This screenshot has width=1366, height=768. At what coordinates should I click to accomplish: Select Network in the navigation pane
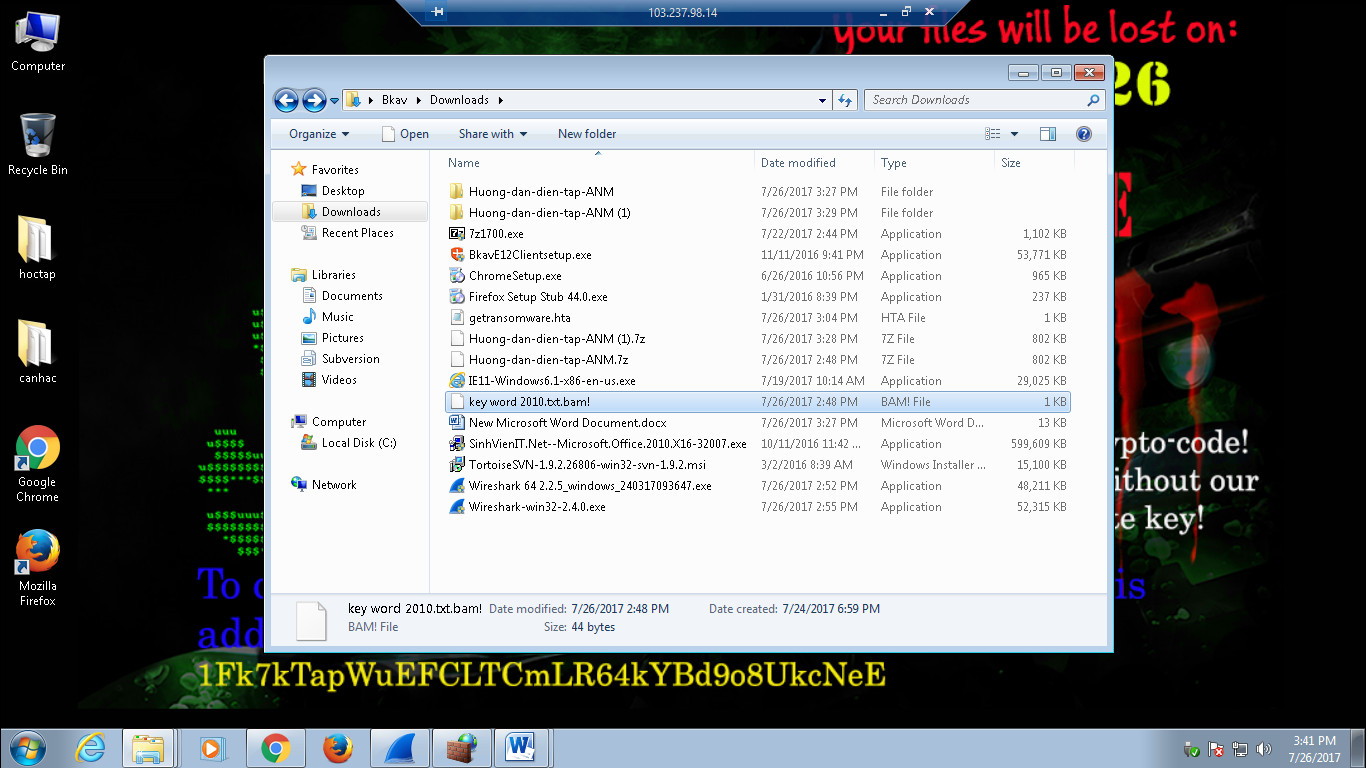pos(333,485)
